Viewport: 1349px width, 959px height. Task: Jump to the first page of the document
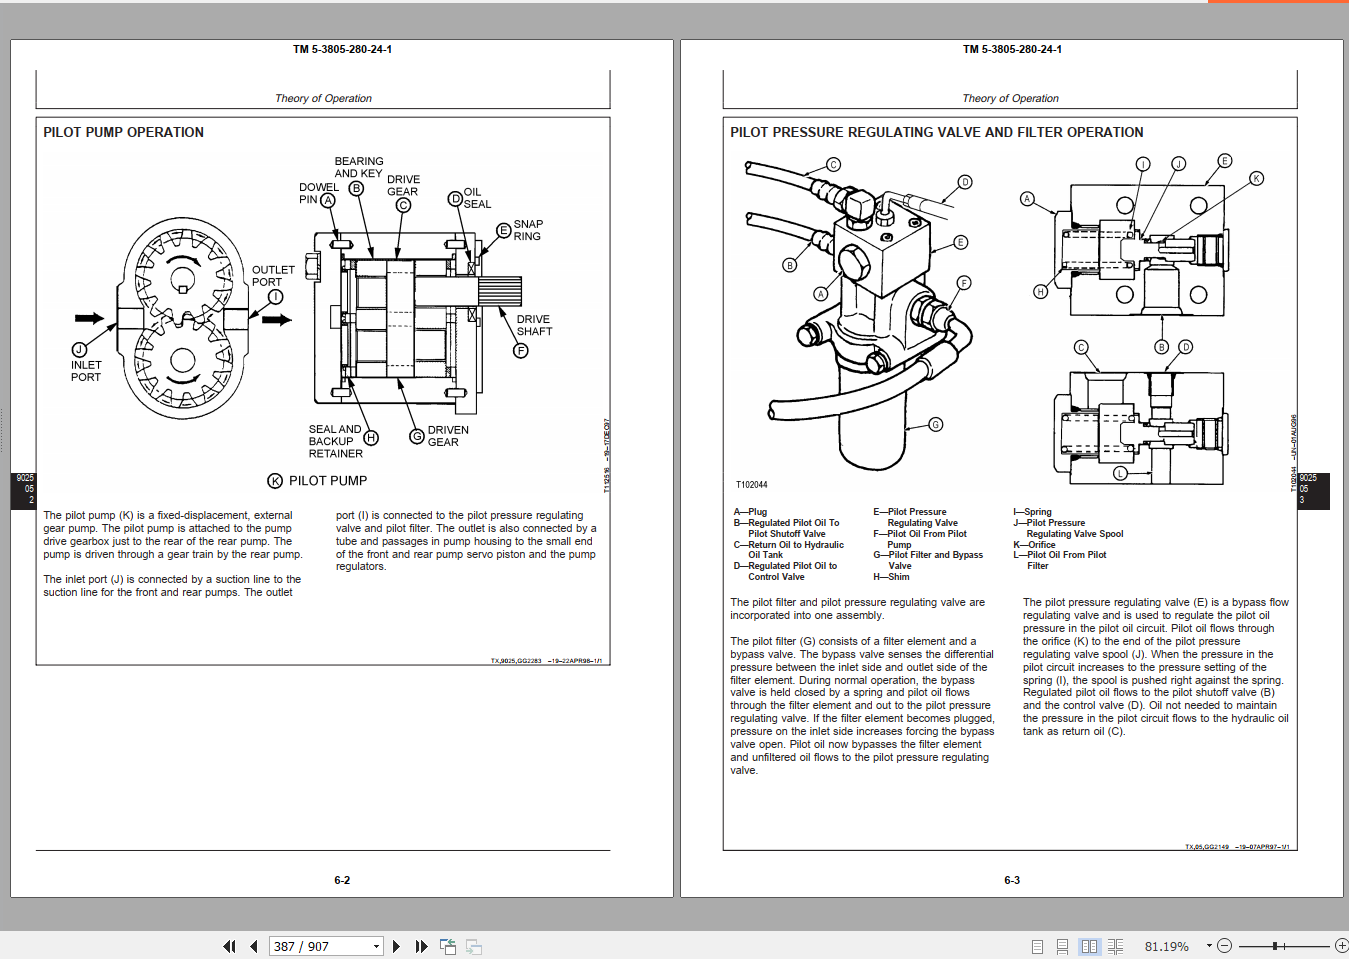[228, 946]
